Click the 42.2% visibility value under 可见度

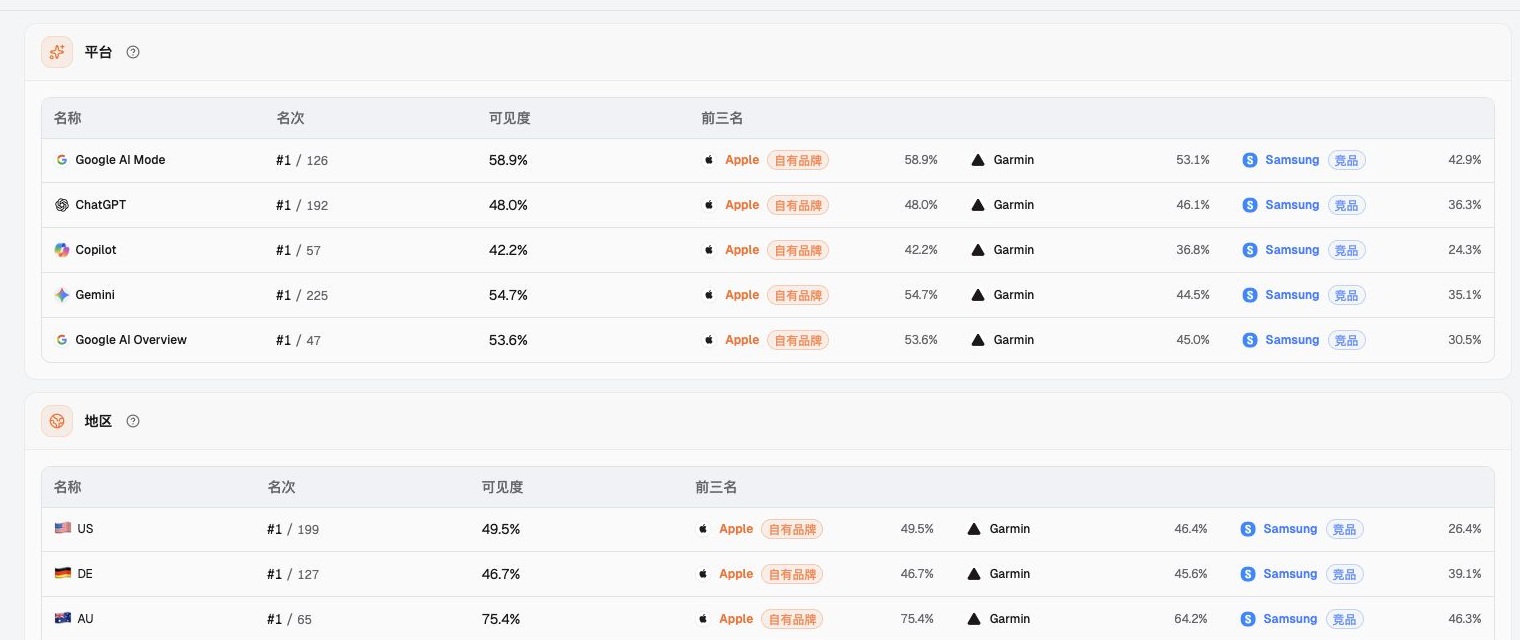(508, 250)
